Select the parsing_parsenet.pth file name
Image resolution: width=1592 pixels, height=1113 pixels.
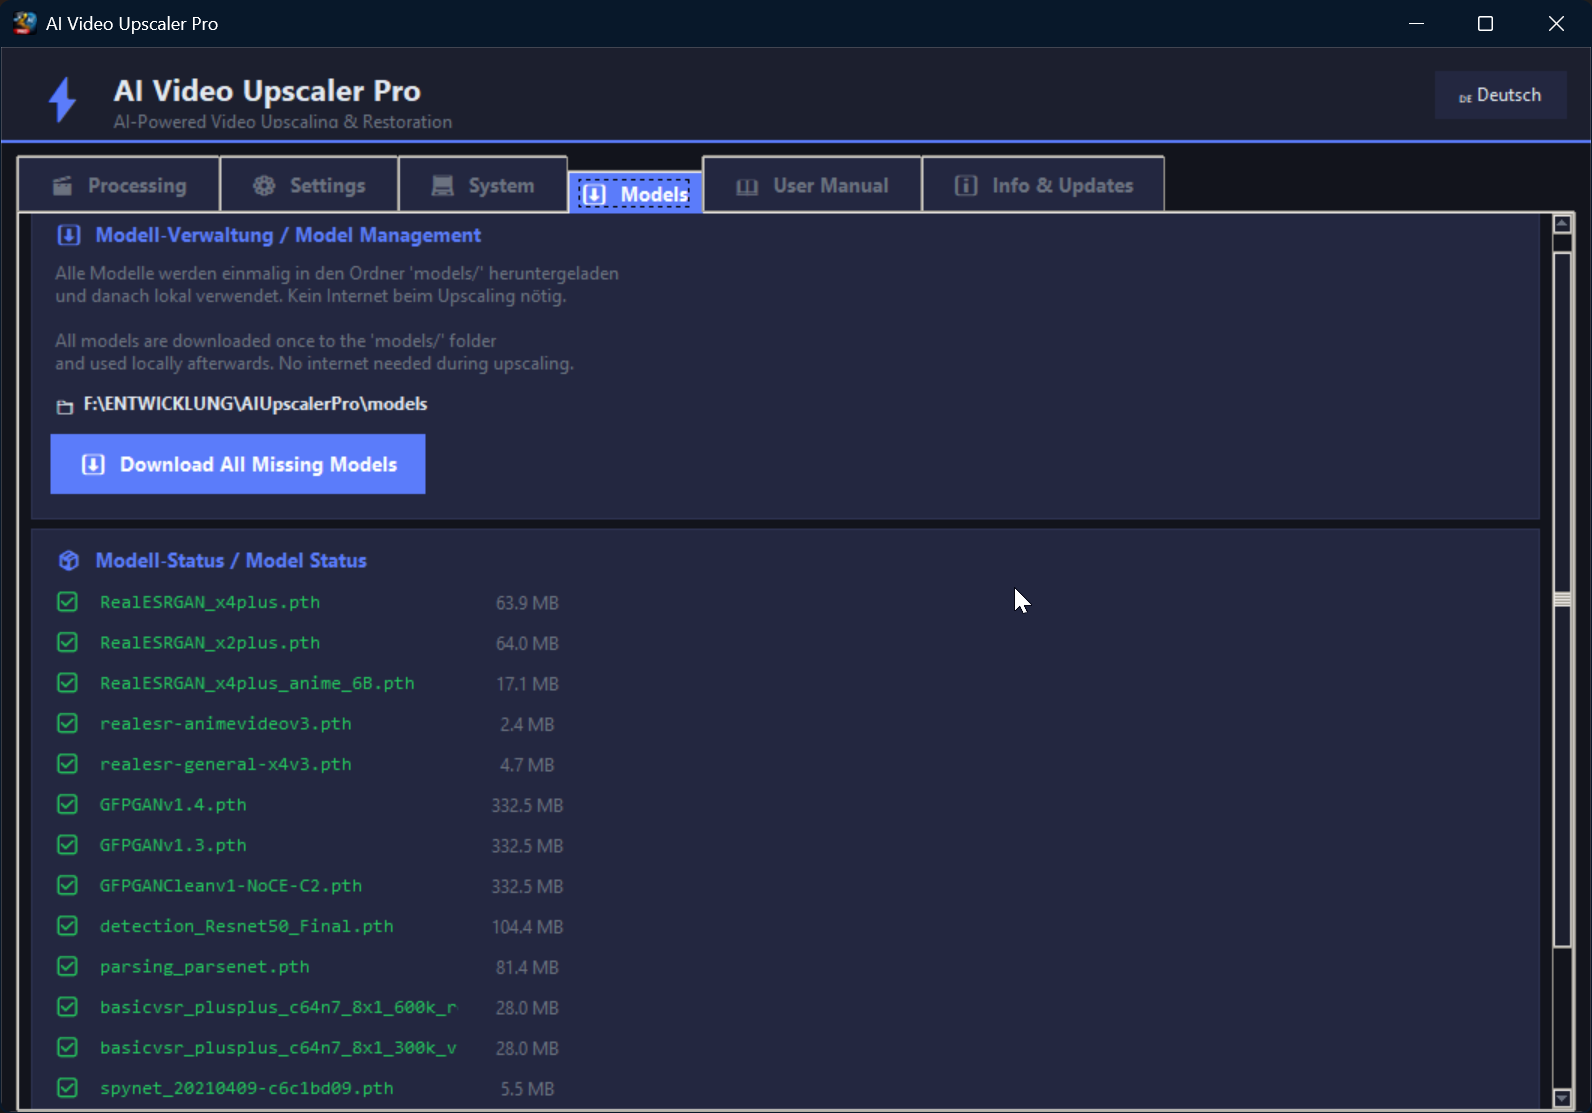coord(205,967)
